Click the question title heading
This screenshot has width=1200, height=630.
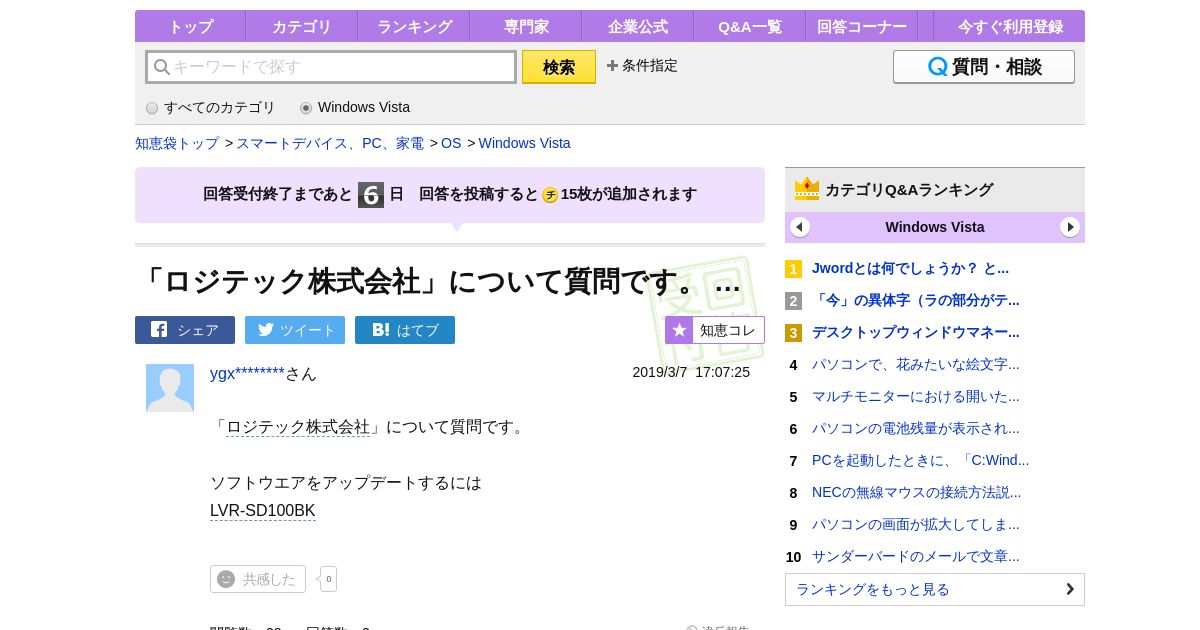tap(439, 282)
